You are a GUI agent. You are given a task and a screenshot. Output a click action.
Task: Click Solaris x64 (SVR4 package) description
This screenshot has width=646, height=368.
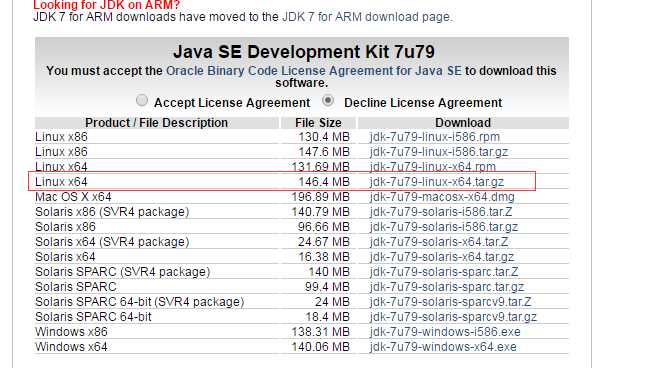[x=112, y=242]
